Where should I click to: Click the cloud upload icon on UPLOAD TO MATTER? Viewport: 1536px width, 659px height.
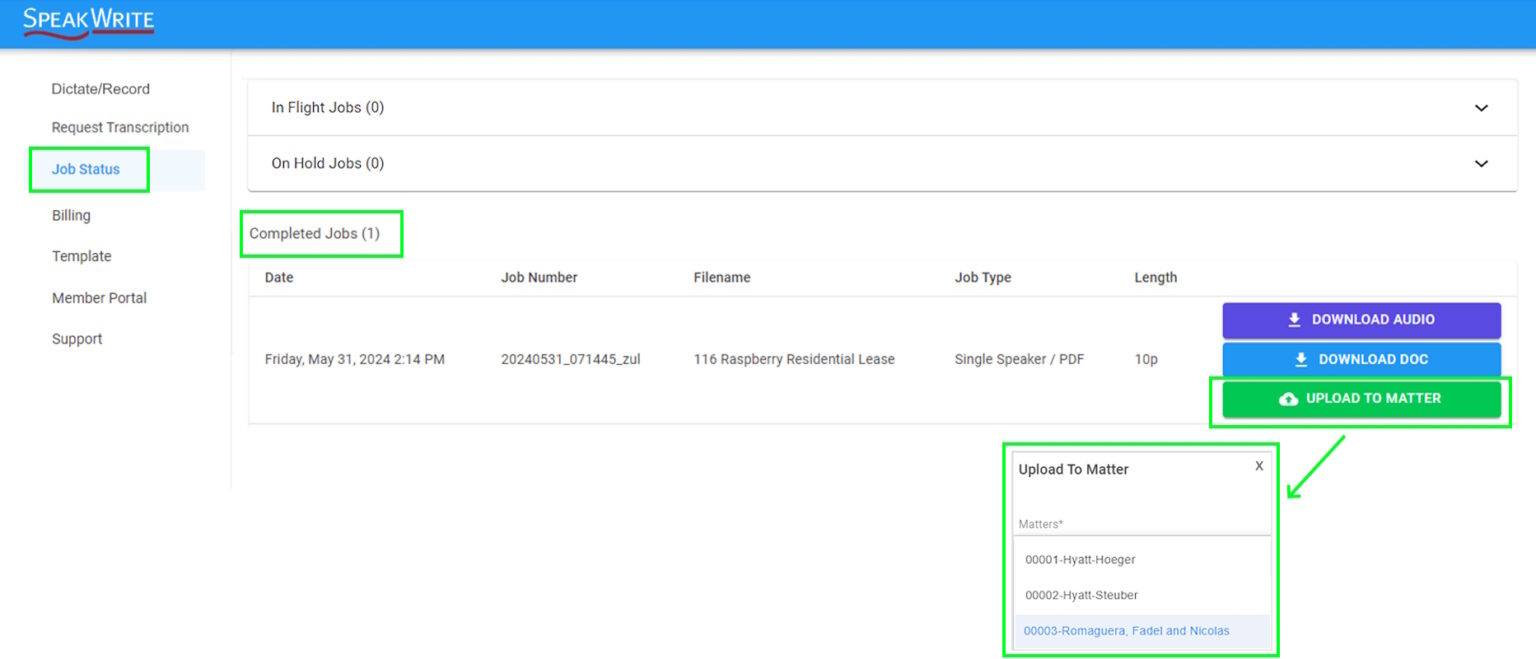[1290, 397]
